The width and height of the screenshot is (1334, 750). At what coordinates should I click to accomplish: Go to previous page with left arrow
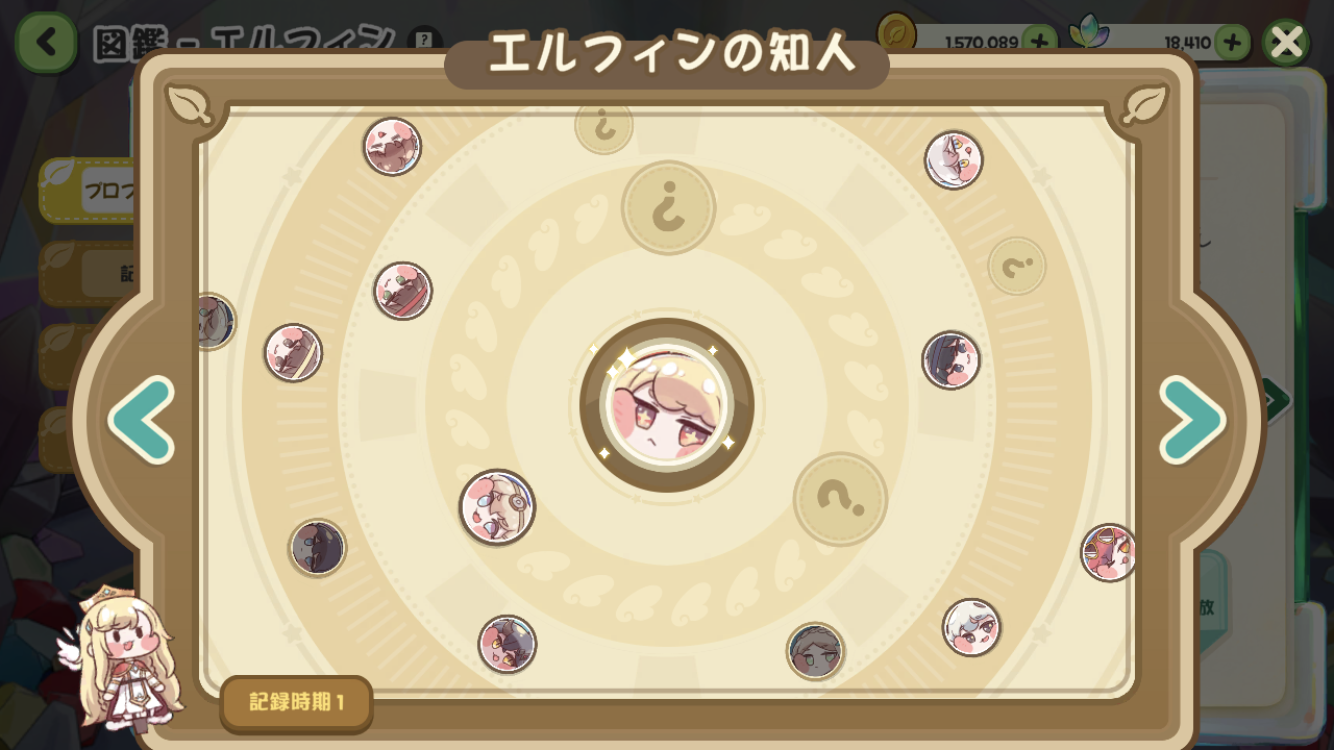coord(141,420)
